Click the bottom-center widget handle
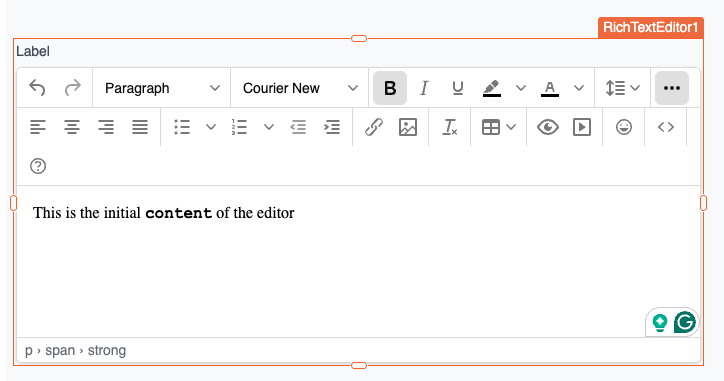Viewport: 724px width, 381px height. [359, 365]
